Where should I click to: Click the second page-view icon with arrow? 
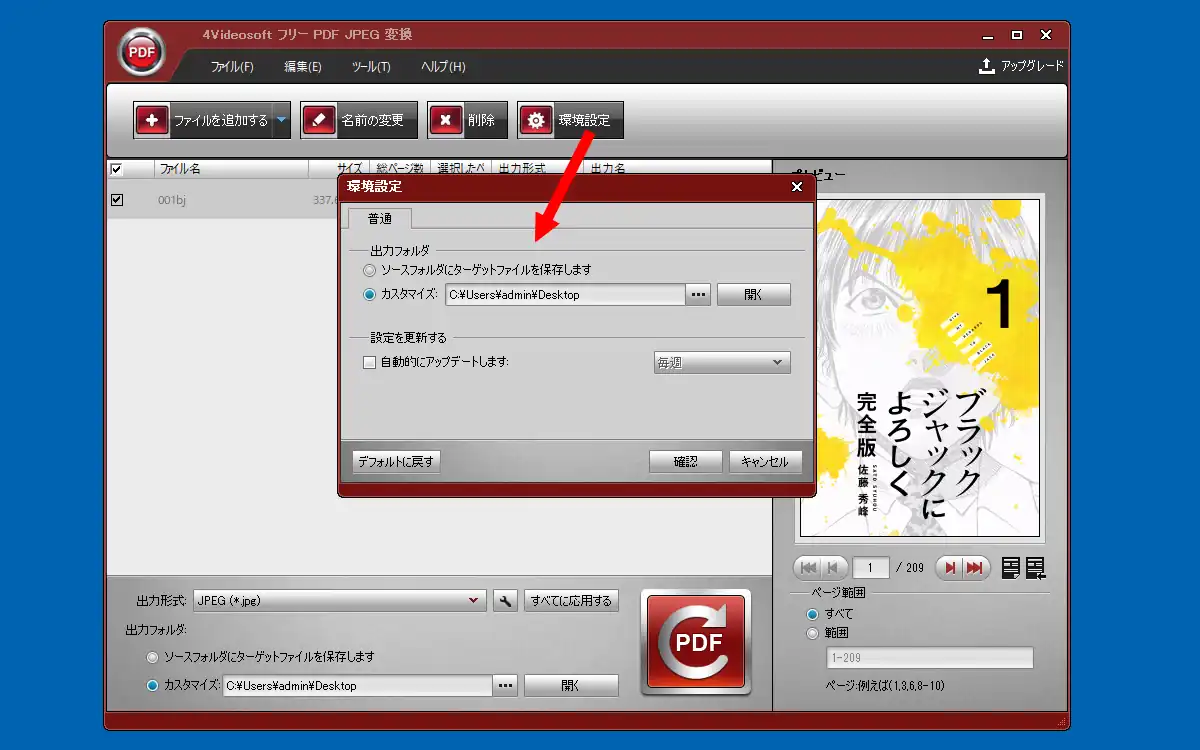[1035, 568]
